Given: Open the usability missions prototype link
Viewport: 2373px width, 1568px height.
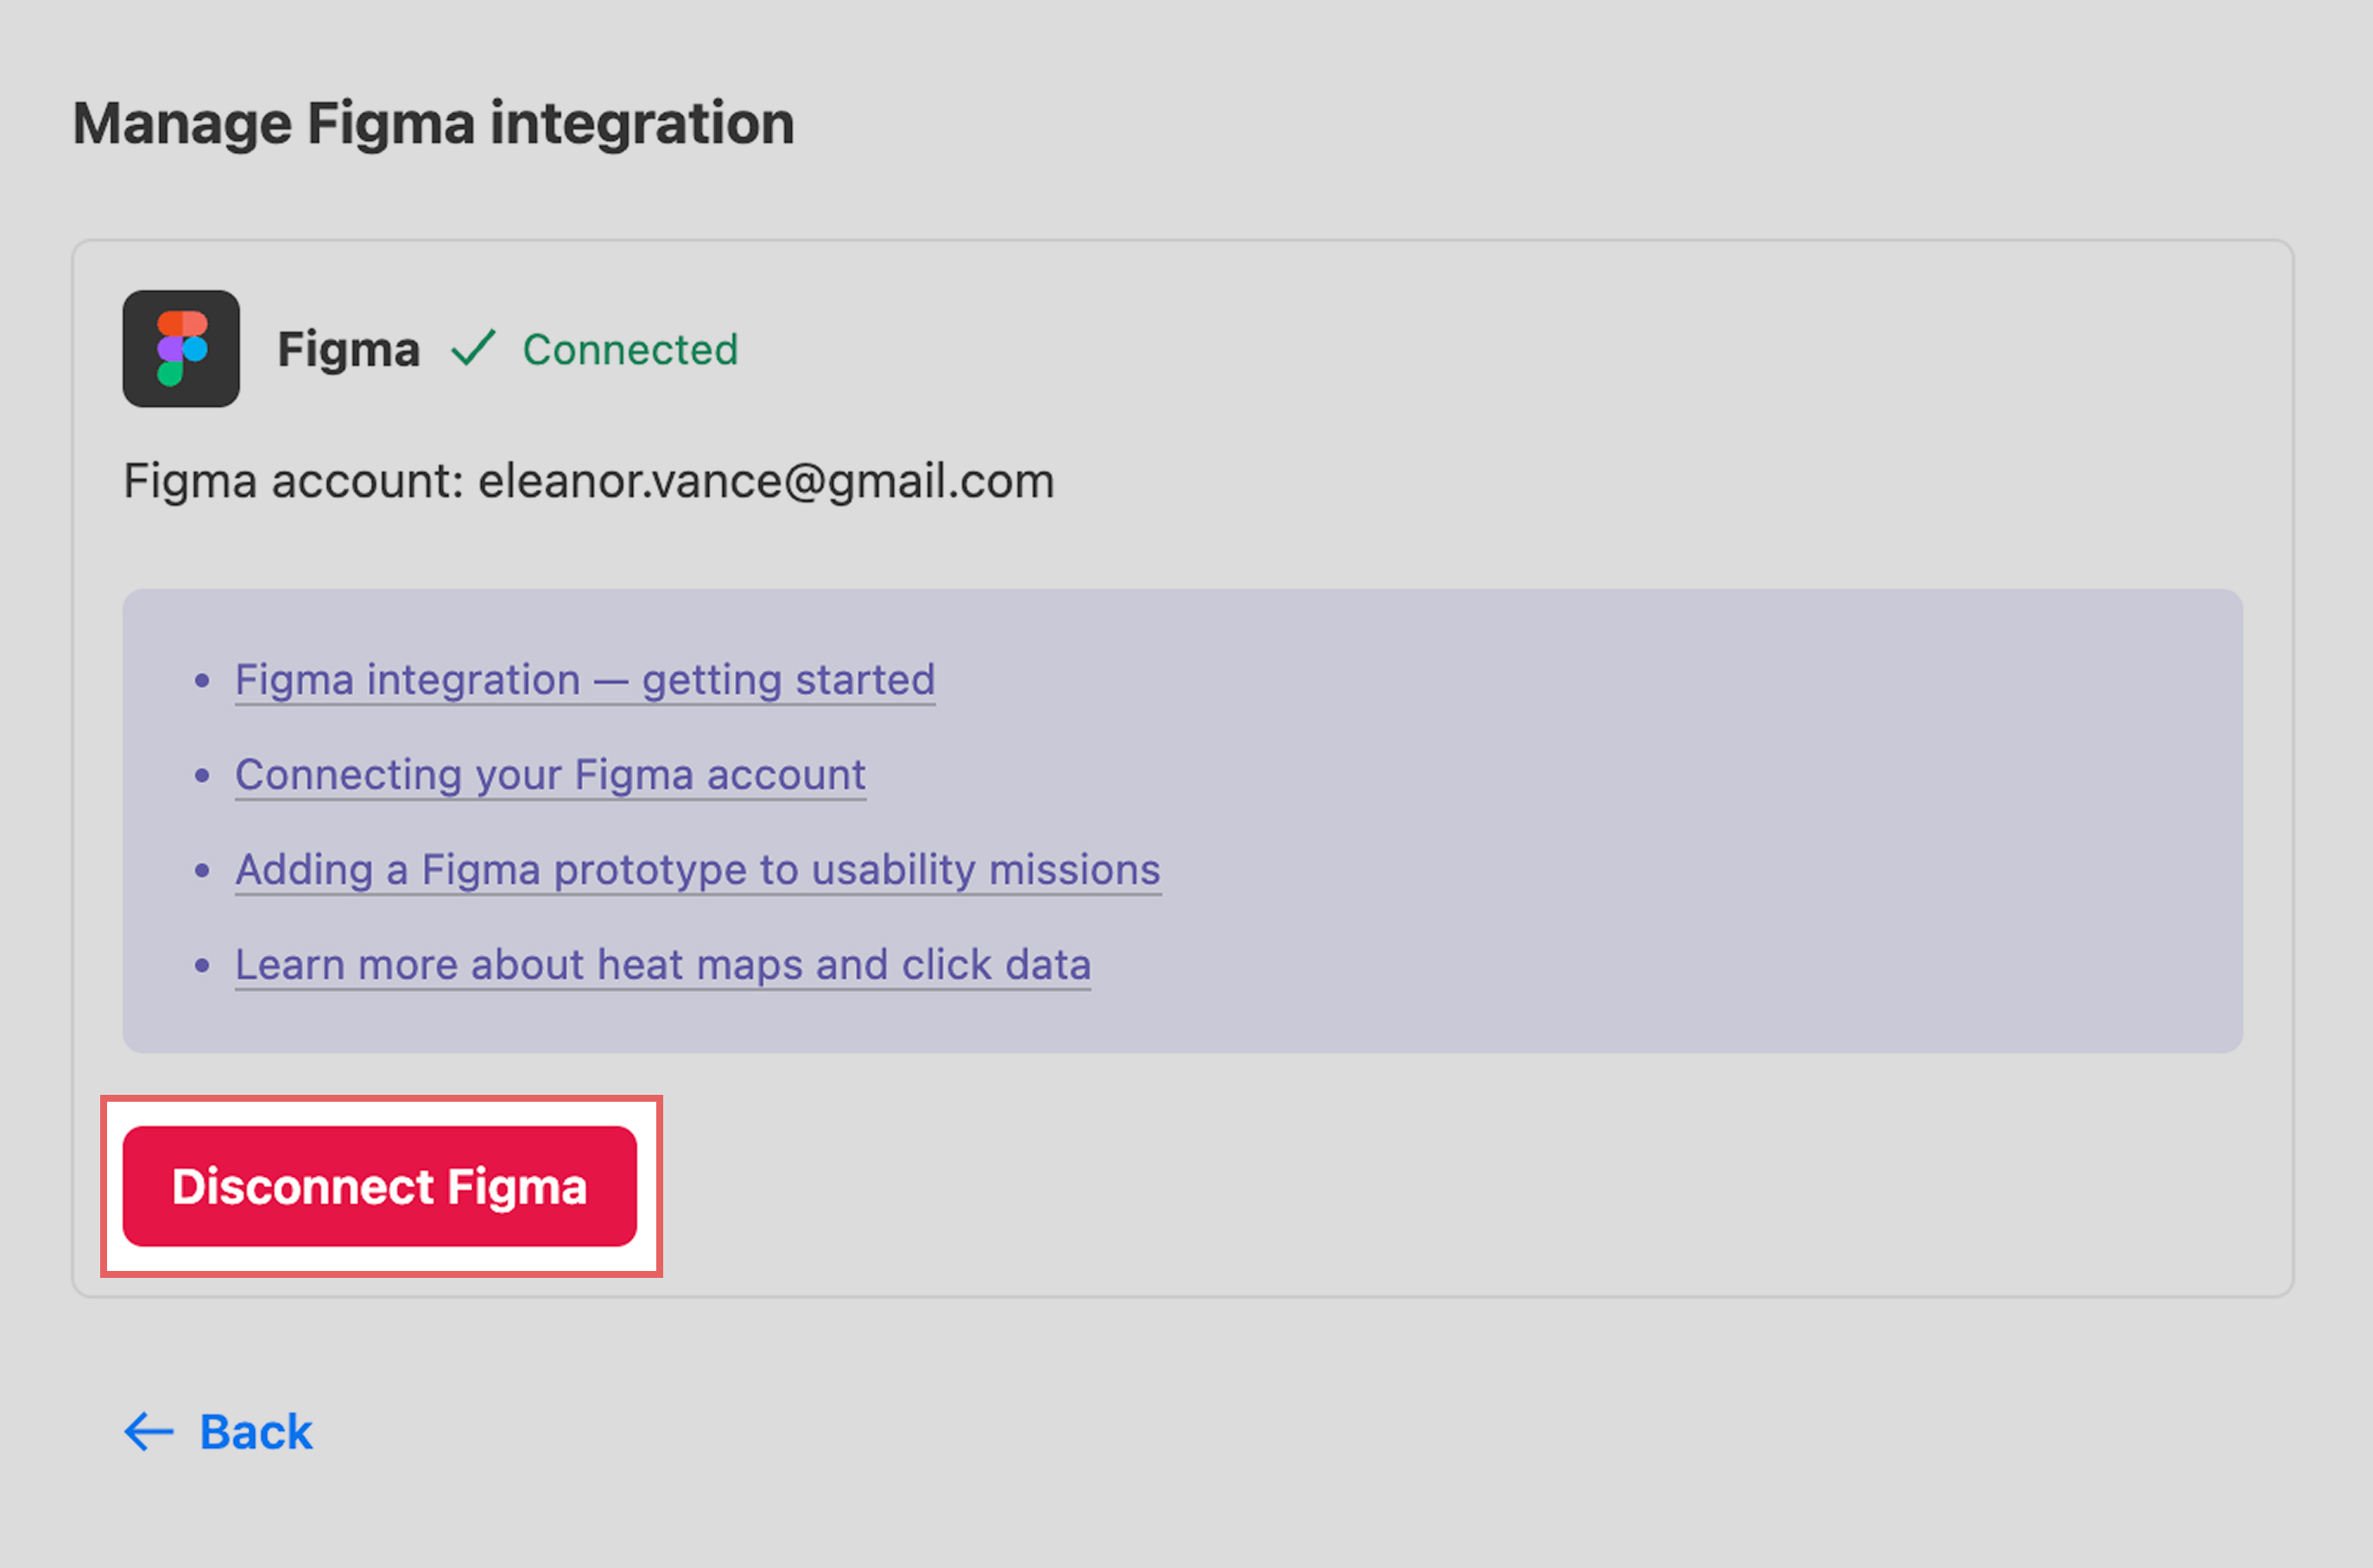Looking at the screenshot, I should [x=697, y=870].
